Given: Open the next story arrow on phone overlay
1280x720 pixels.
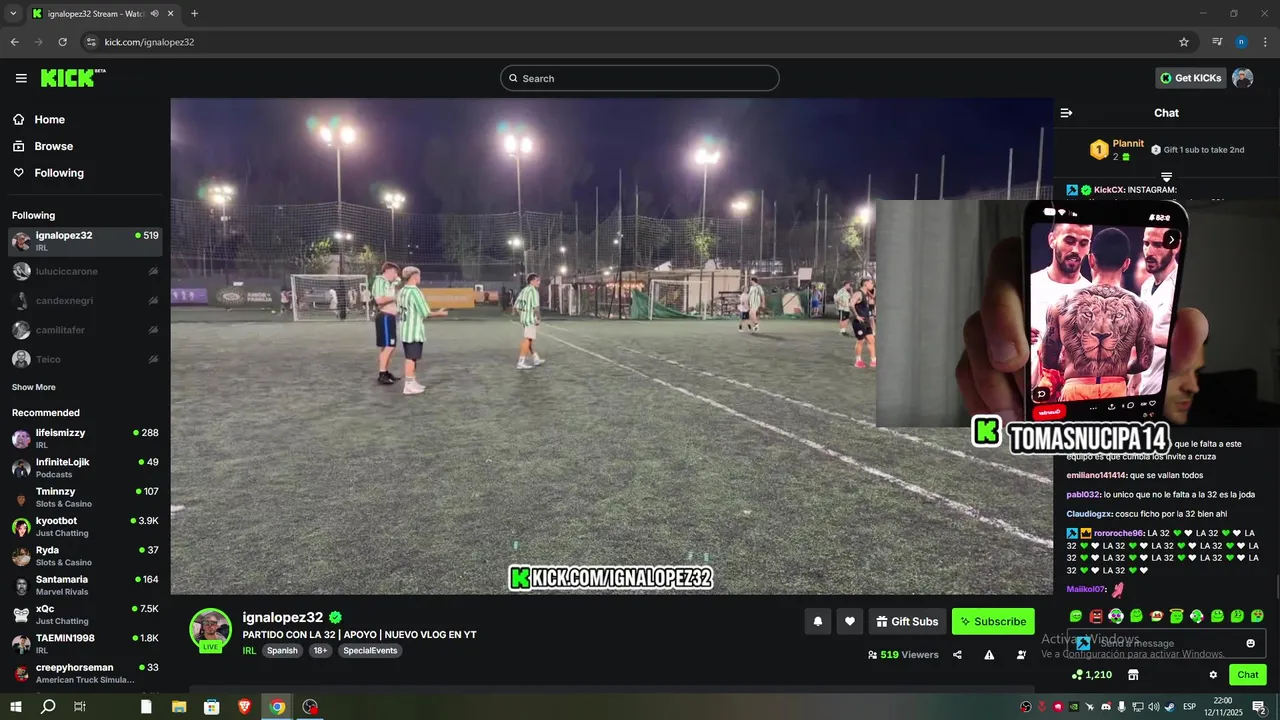Looking at the screenshot, I should [x=1171, y=239].
